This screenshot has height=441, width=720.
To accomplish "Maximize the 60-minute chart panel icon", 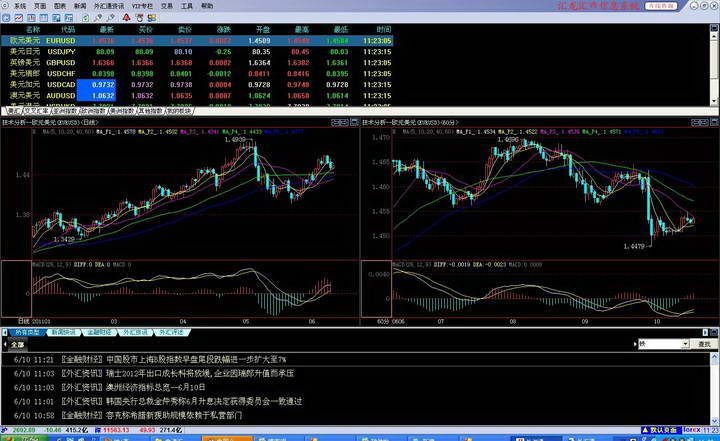I will [714, 122].
